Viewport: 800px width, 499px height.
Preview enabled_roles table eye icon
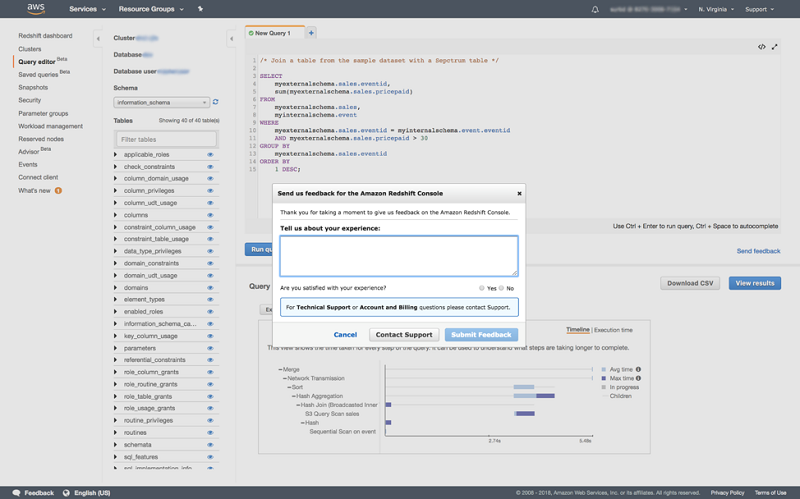(x=210, y=312)
